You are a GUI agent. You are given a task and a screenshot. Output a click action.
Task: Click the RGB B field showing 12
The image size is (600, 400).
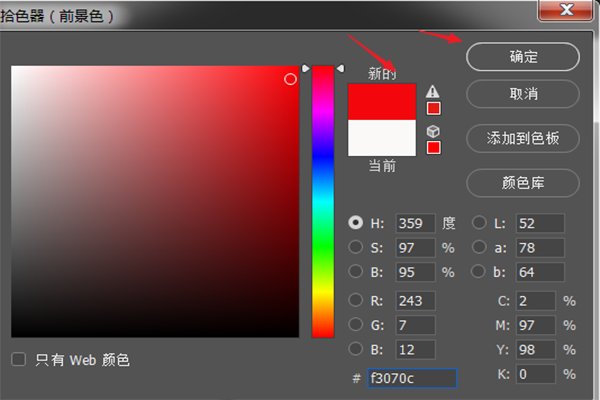pos(415,349)
